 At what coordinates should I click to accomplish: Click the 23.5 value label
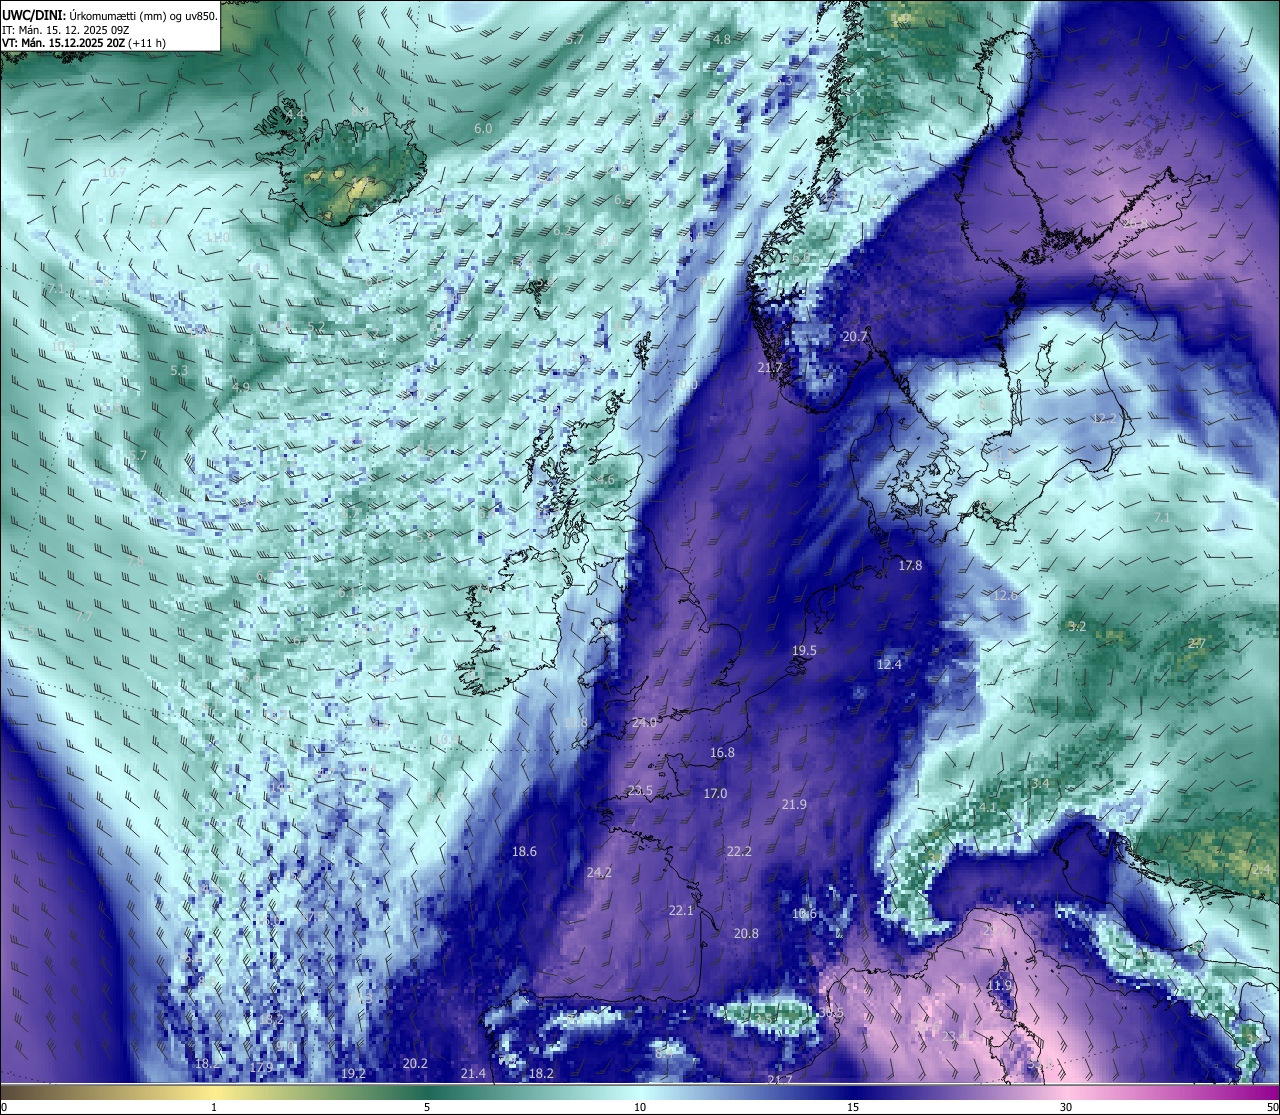point(640,791)
